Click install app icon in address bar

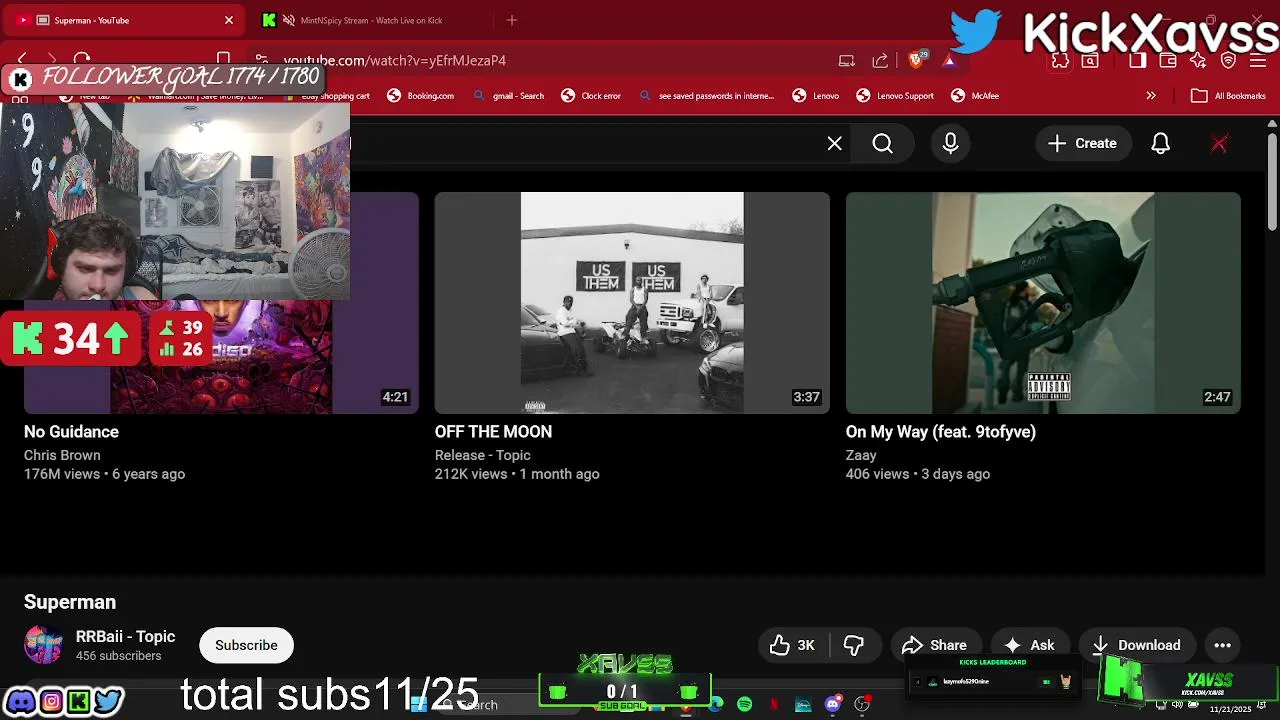click(x=846, y=60)
